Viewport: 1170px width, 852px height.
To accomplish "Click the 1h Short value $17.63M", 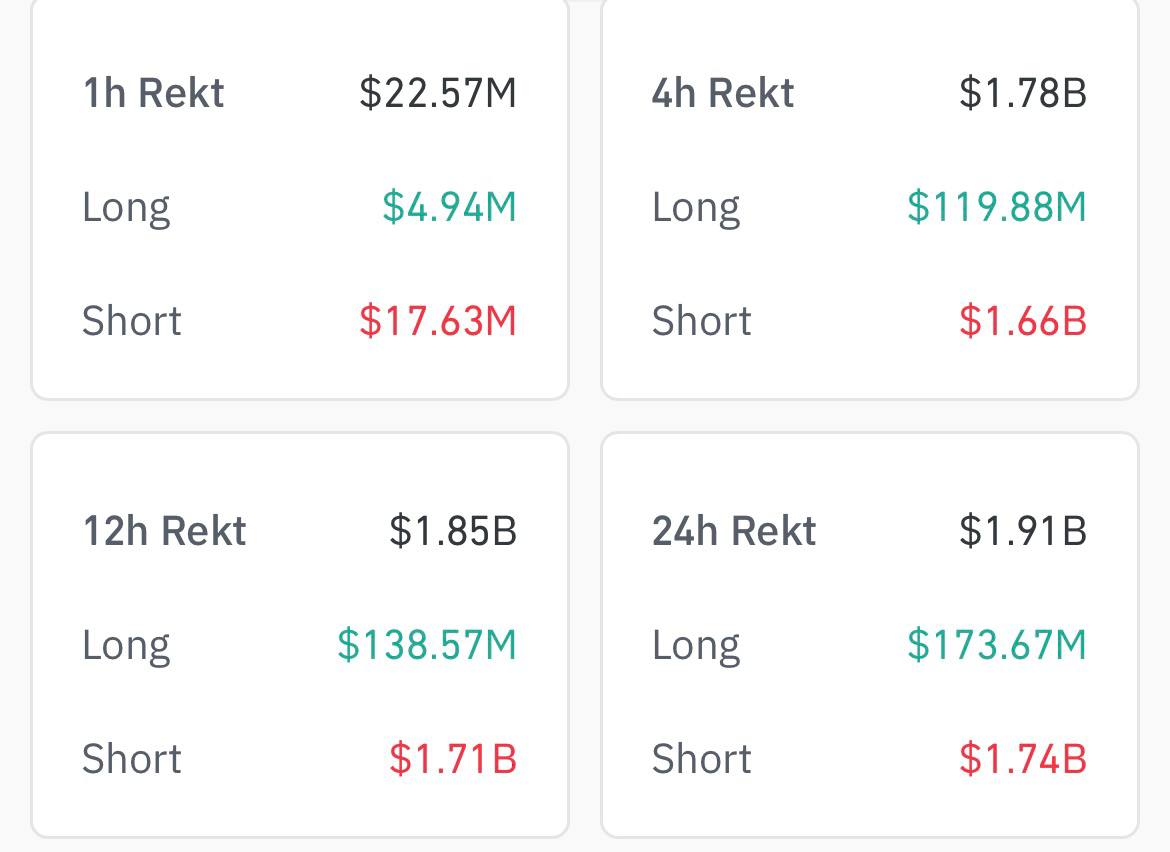I will [438, 321].
